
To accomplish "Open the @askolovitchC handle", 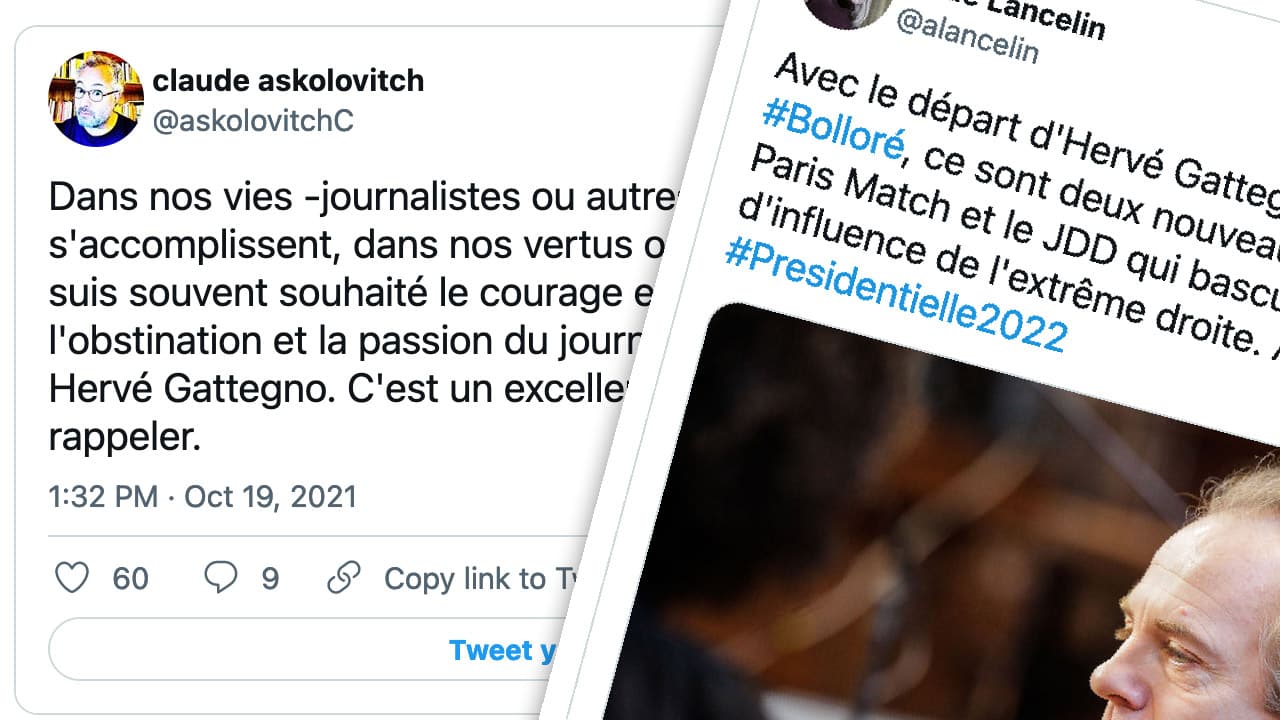I will click(253, 121).
